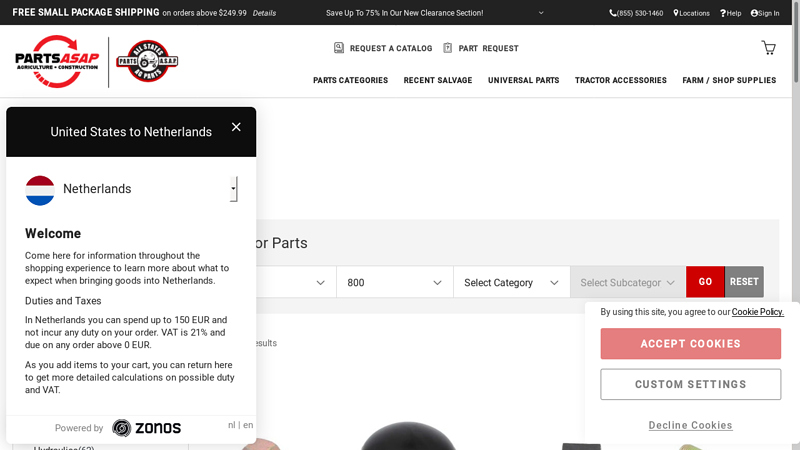Open the Custom Settings cookie button

coord(690,384)
